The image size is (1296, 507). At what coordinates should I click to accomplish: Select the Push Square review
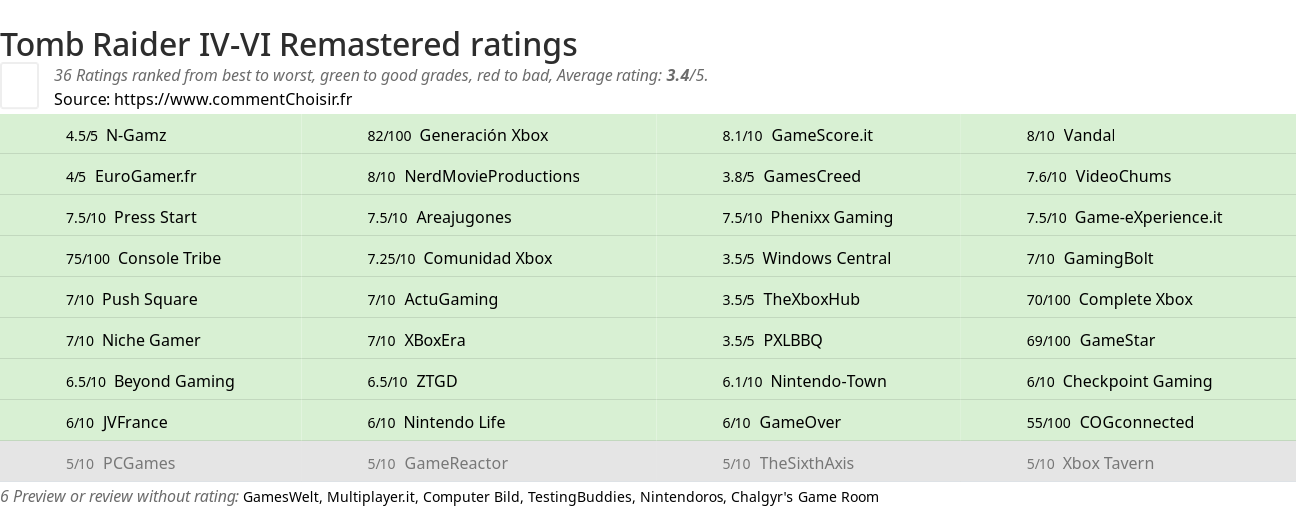149,299
